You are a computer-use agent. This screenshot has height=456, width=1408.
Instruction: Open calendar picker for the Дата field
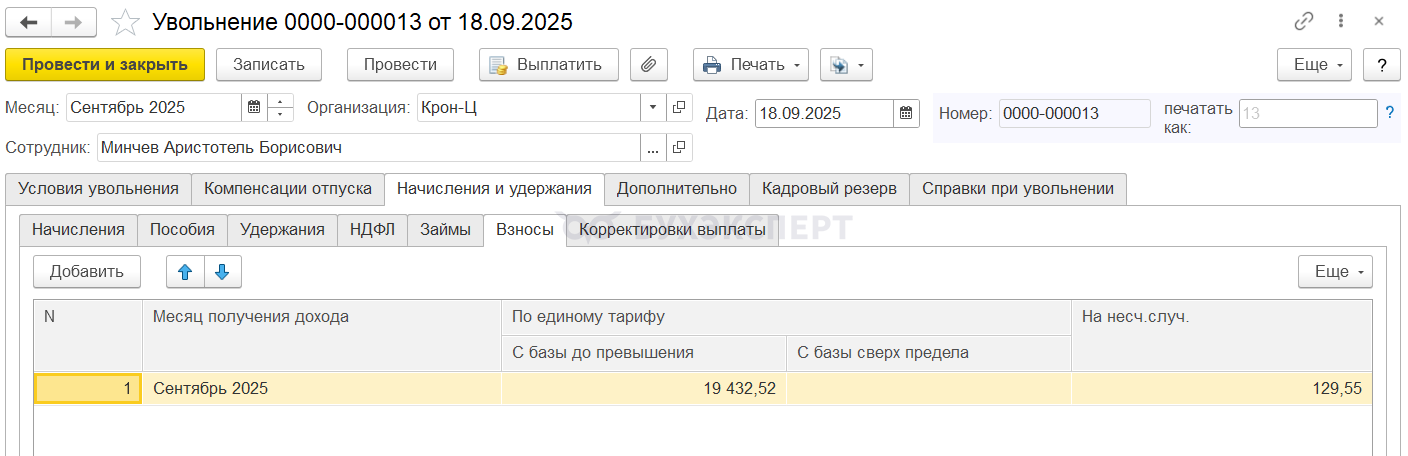click(x=906, y=113)
